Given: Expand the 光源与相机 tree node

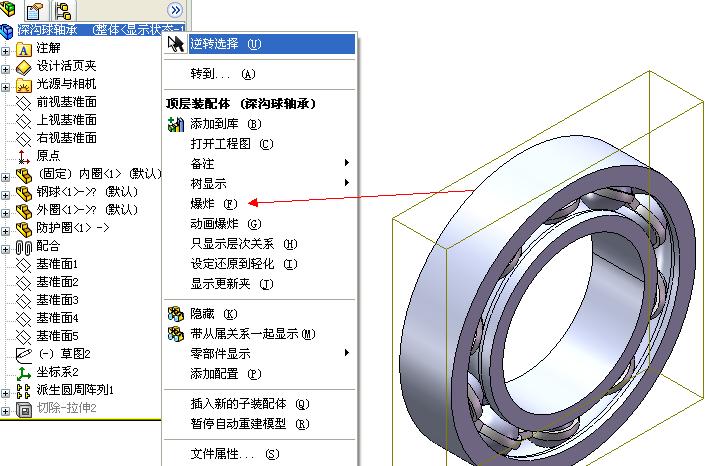Looking at the screenshot, I should tap(5, 87).
